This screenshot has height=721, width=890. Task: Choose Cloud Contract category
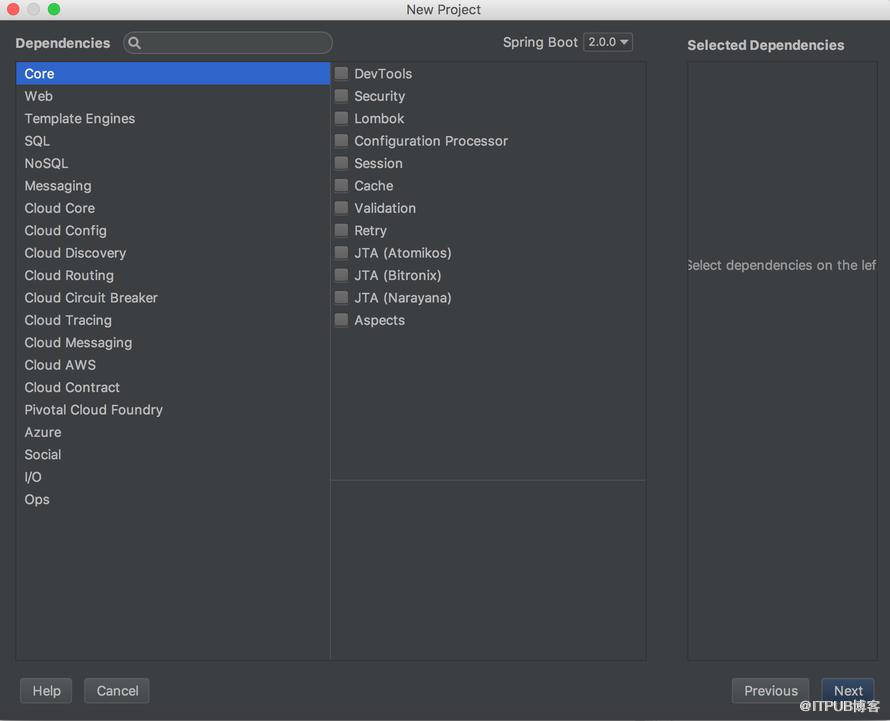click(x=173, y=388)
